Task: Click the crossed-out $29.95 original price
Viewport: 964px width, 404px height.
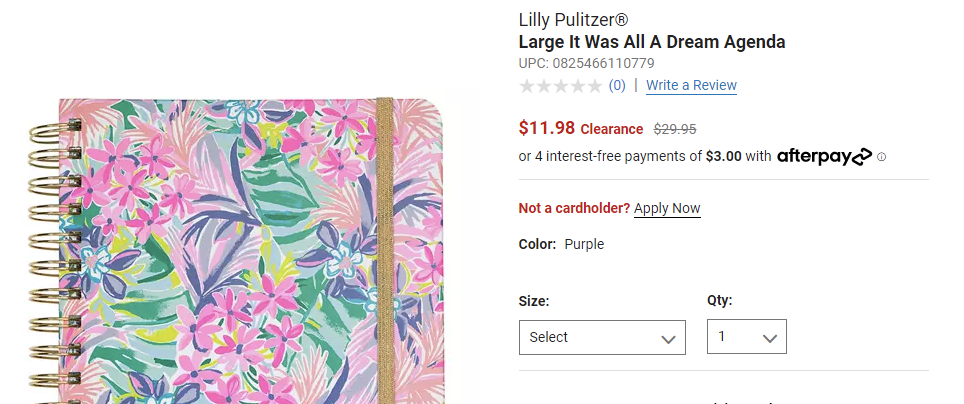Action: point(675,129)
